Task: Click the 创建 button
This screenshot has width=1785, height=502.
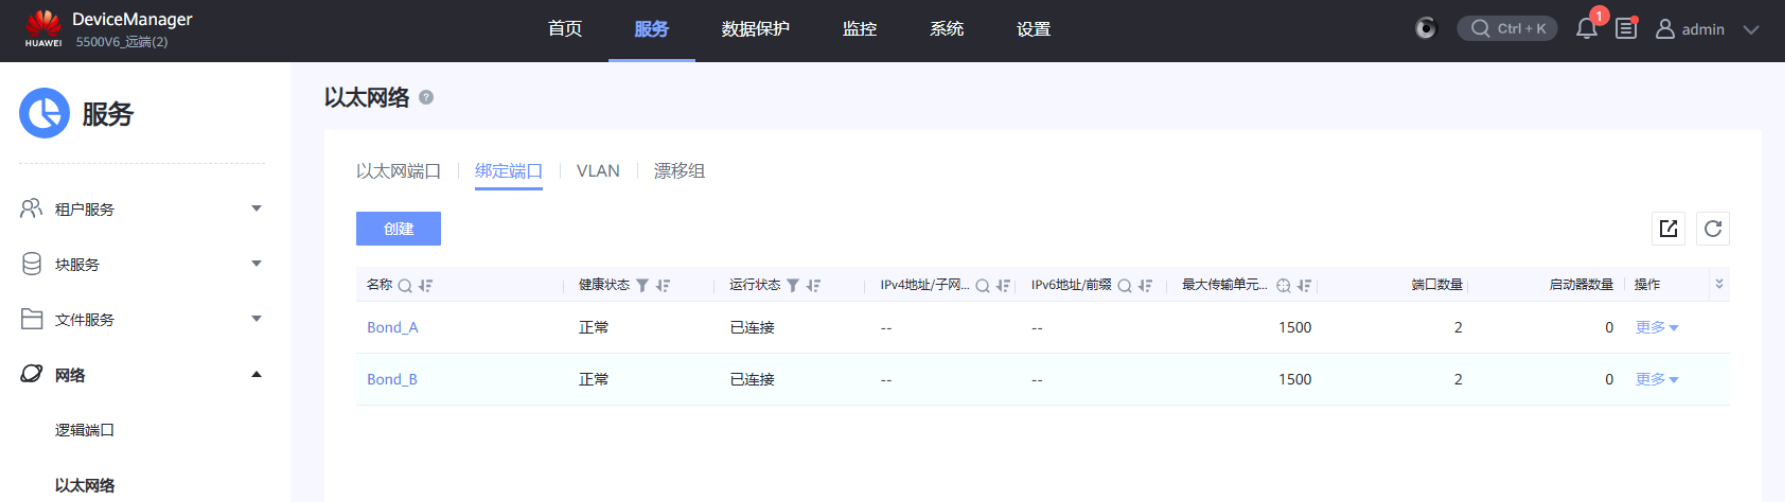Action: [398, 229]
